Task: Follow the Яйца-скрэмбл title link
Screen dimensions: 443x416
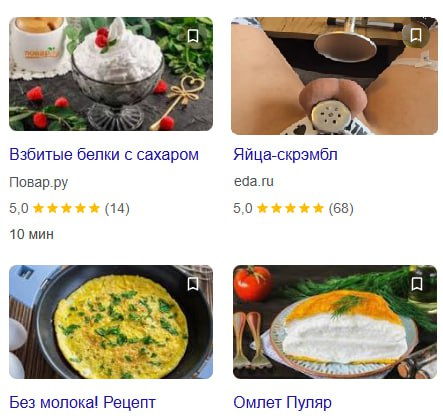Action: coord(285,155)
